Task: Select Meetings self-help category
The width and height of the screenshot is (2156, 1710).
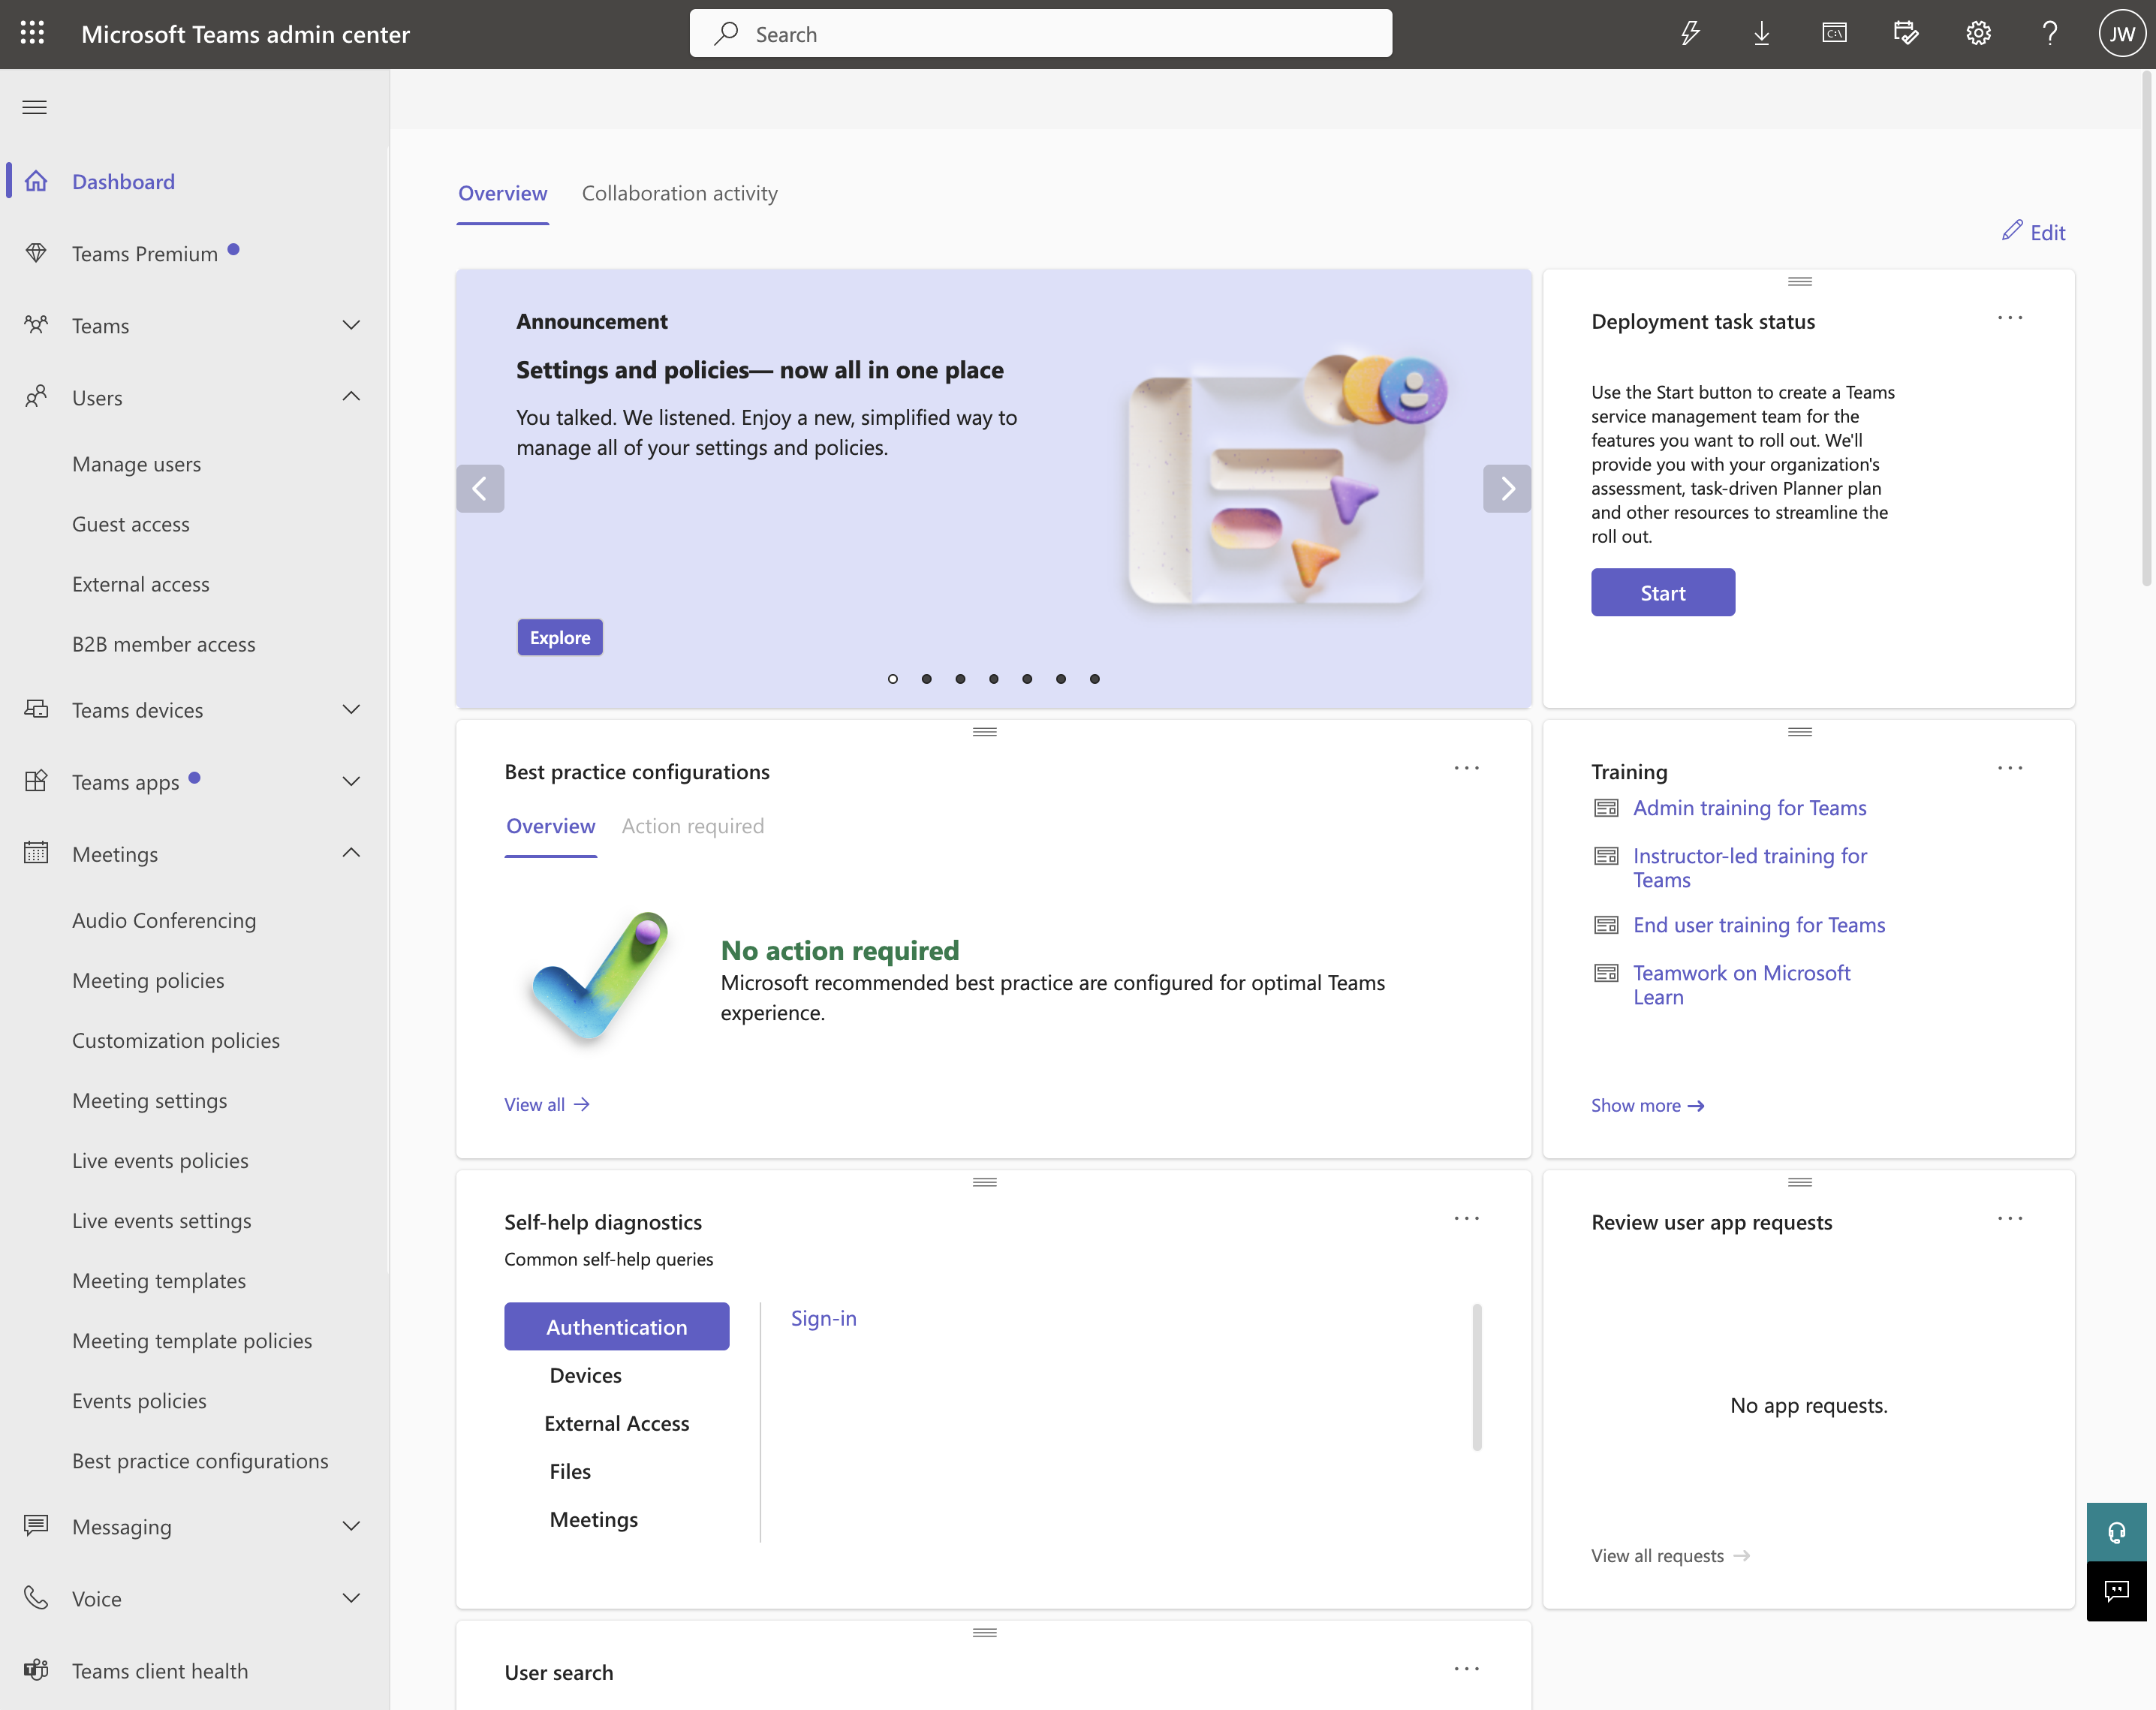Action: (x=594, y=1519)
